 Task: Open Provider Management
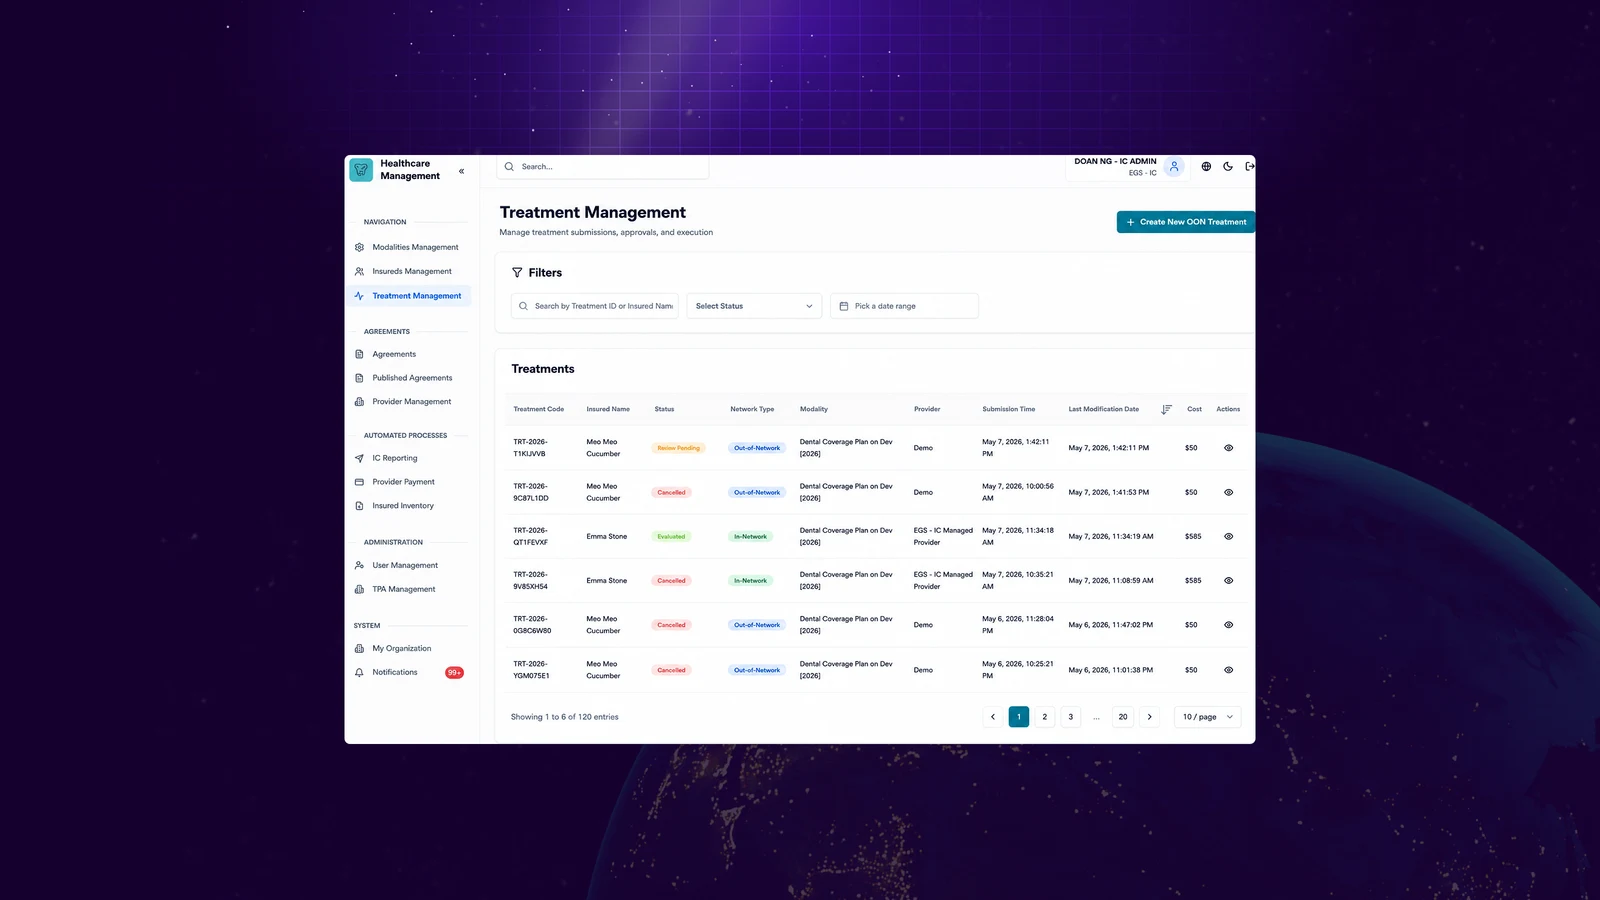[409, 402]
